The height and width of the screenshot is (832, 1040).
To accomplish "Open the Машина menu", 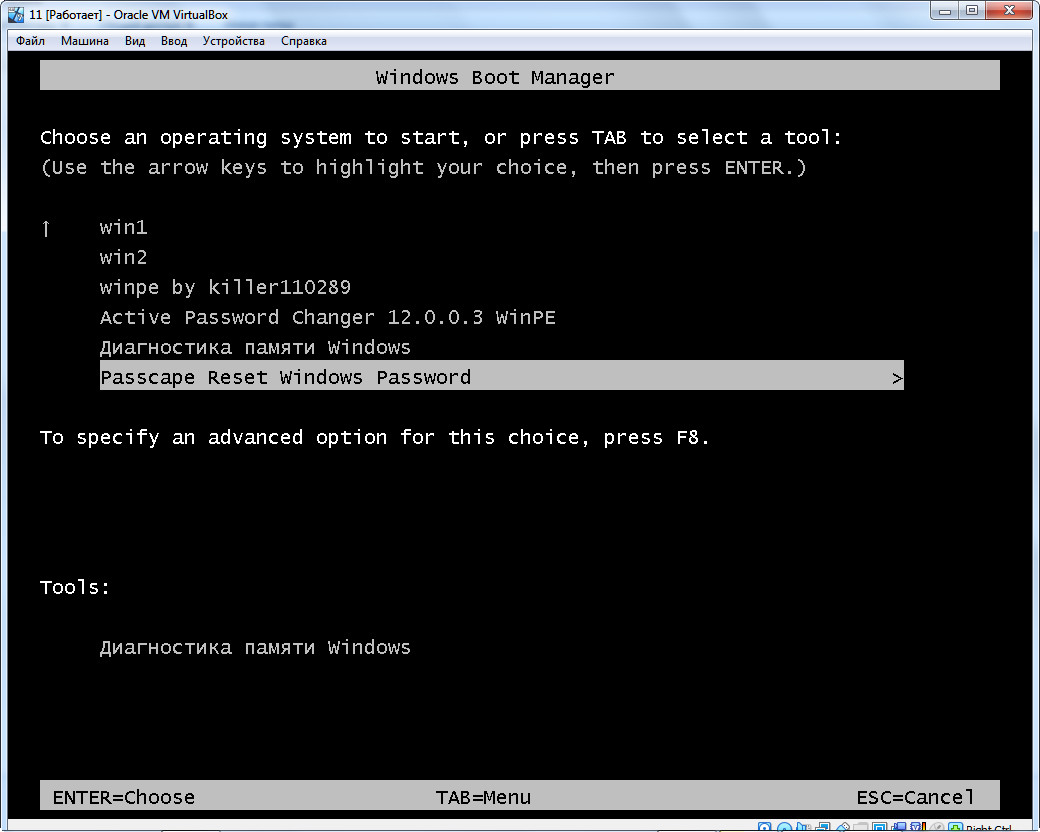I will (84, 41).
